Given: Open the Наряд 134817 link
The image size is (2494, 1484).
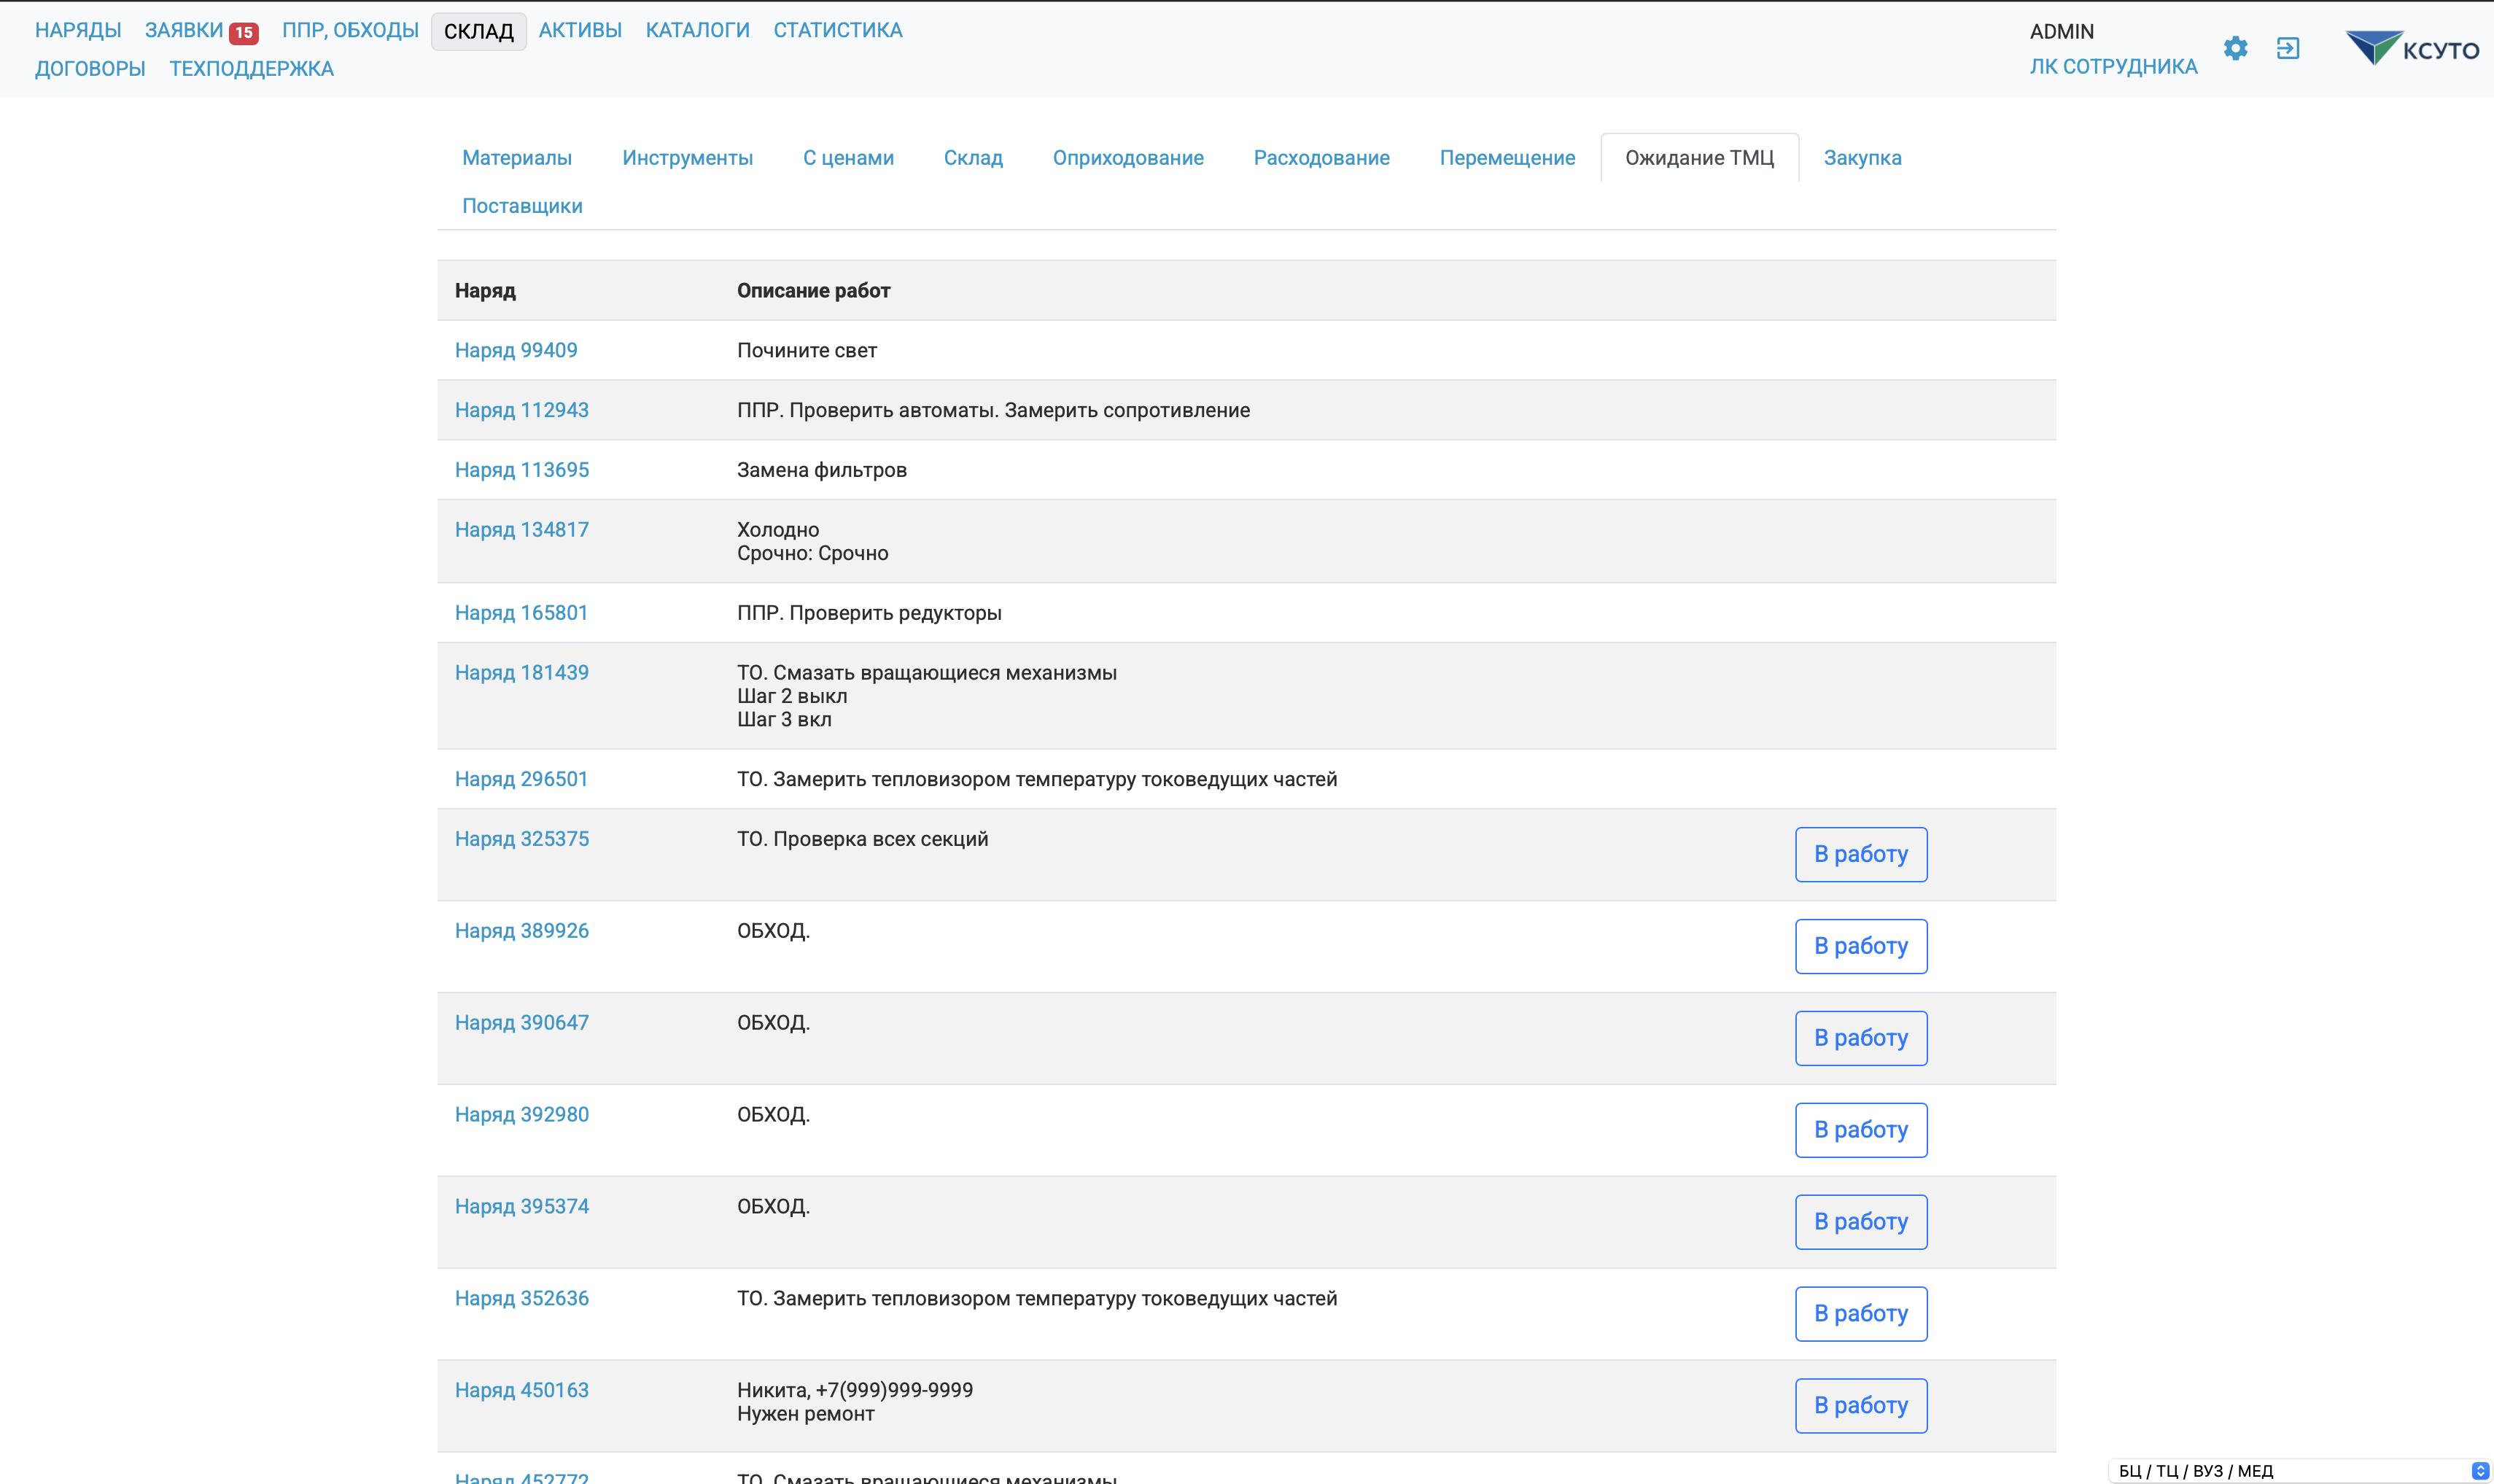Looking at the screenshot, I should (x=521, y=529).
